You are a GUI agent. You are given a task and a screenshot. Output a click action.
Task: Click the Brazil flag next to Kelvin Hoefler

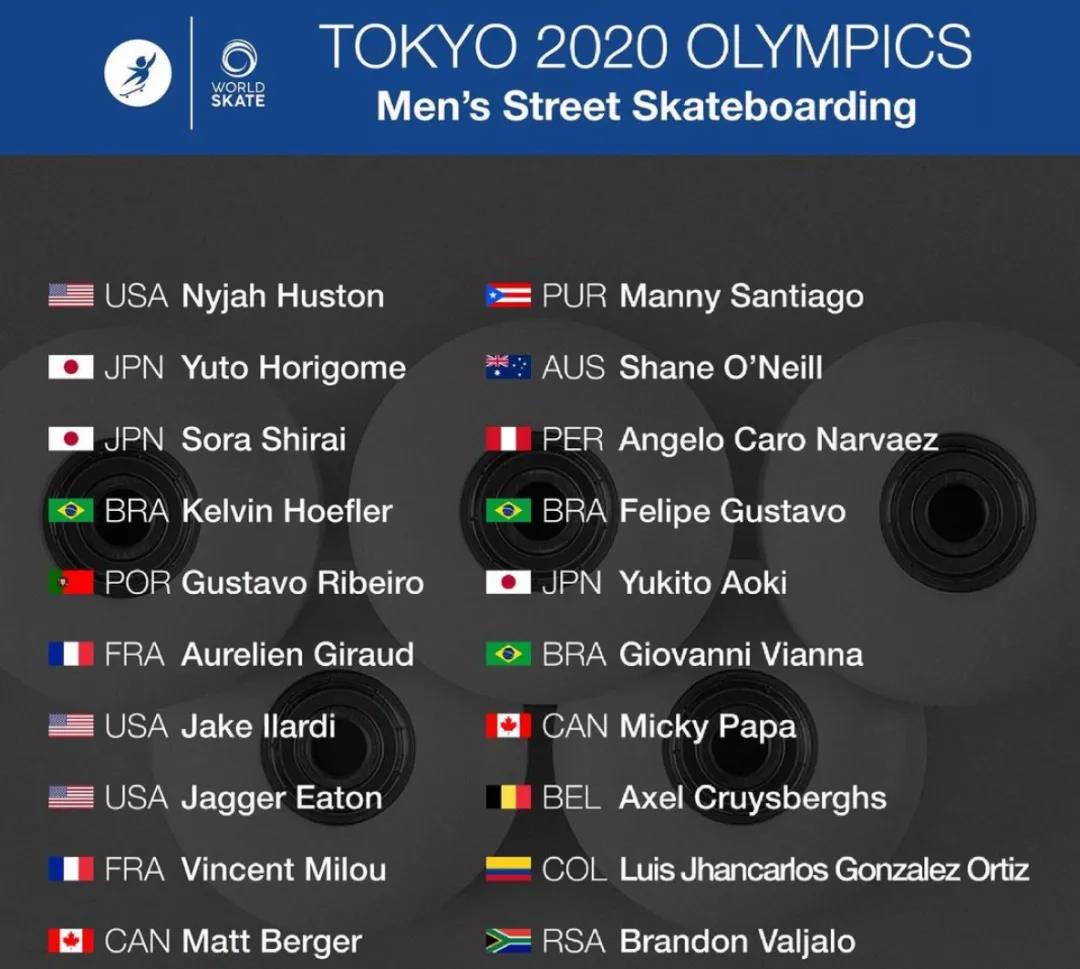click(x=71, y=511)
